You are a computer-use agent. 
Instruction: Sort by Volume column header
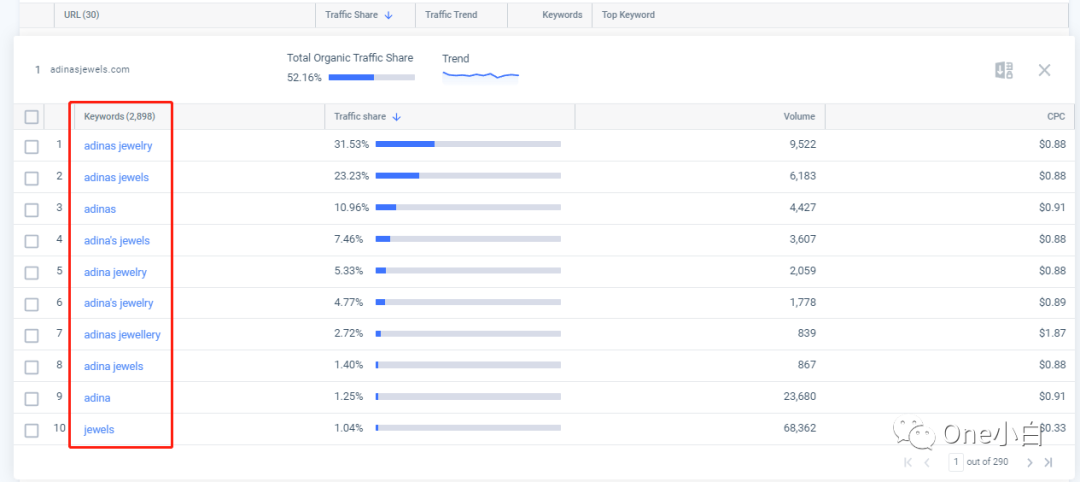pyautogui.click(x=799, y=117)
